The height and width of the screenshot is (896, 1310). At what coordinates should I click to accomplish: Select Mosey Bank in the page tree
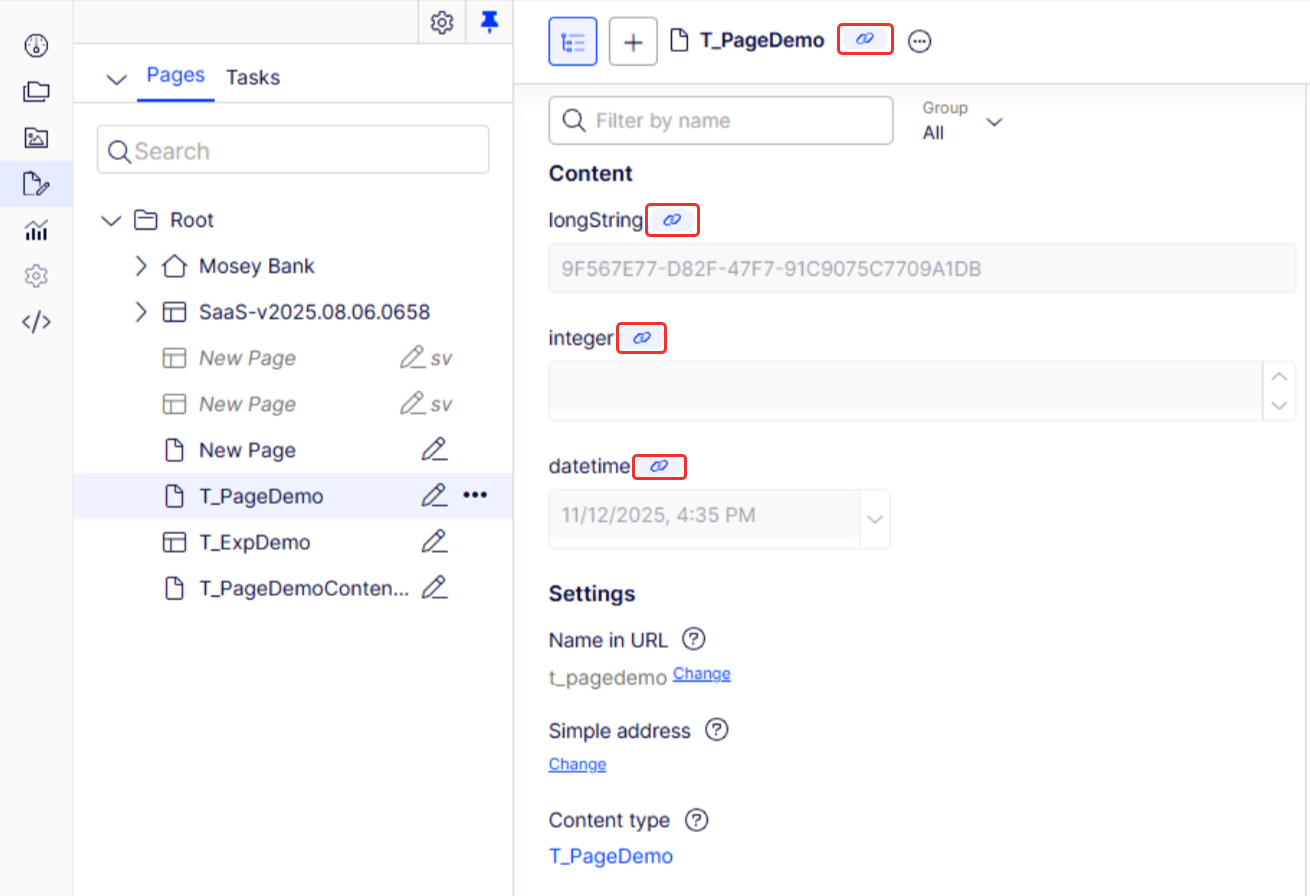coord(257,266)
